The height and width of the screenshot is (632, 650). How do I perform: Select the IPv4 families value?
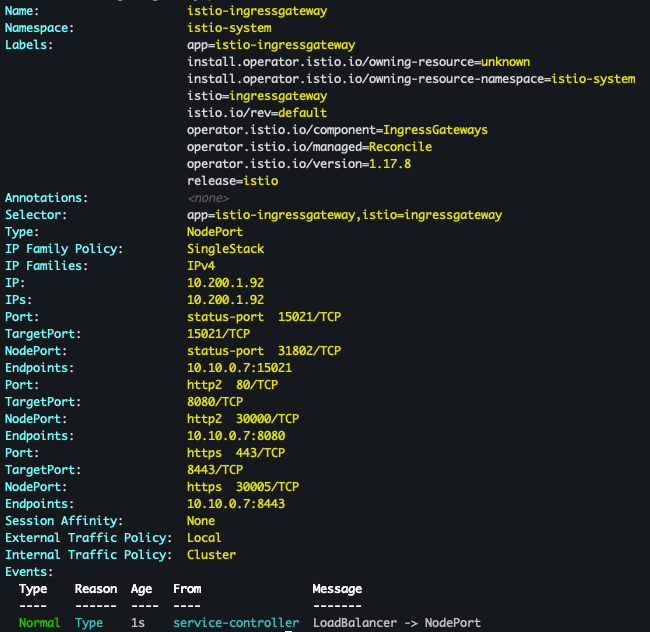tap(201, 266)
